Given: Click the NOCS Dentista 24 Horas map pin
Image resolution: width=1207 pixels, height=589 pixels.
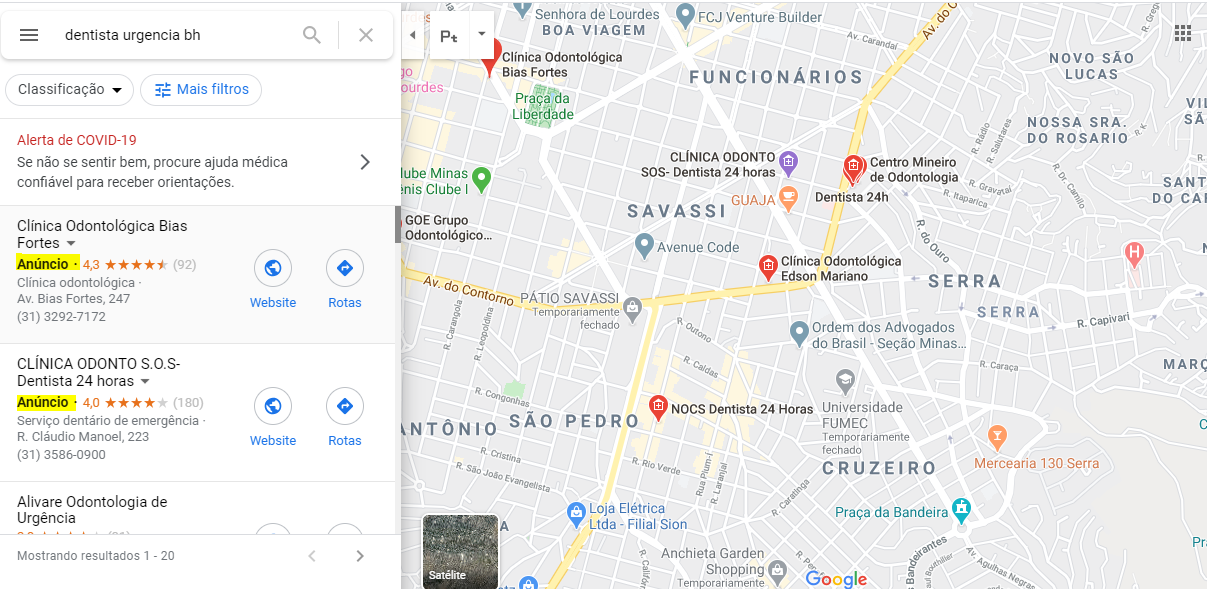Looking at the screenshot, I should pyautogui.click(x=658, y=407).
